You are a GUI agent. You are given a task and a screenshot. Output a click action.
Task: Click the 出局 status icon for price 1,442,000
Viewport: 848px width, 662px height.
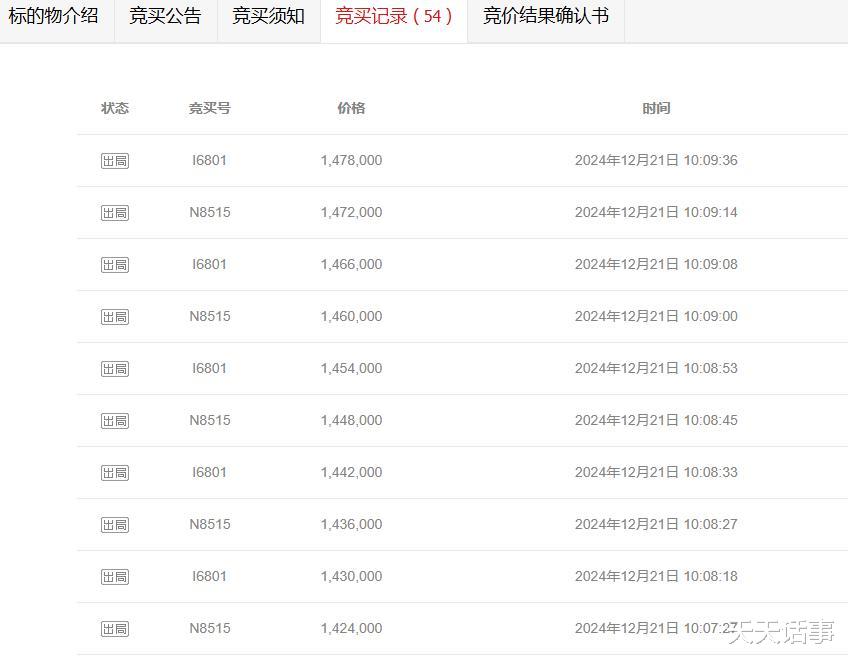[x=115, y=473]
